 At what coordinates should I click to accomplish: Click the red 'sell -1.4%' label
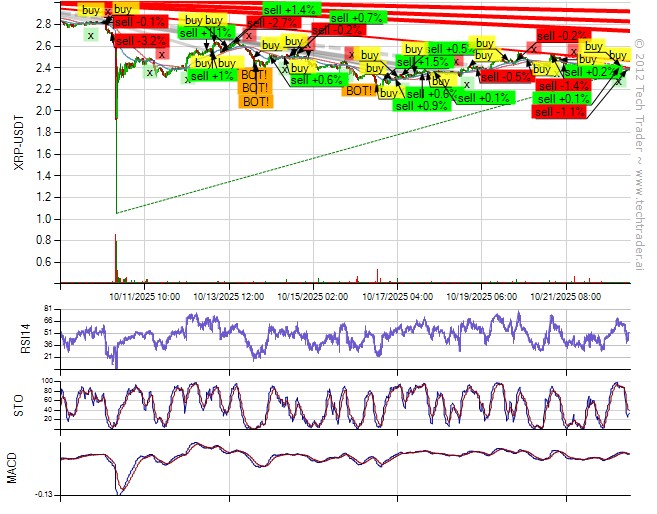(562, 86)
